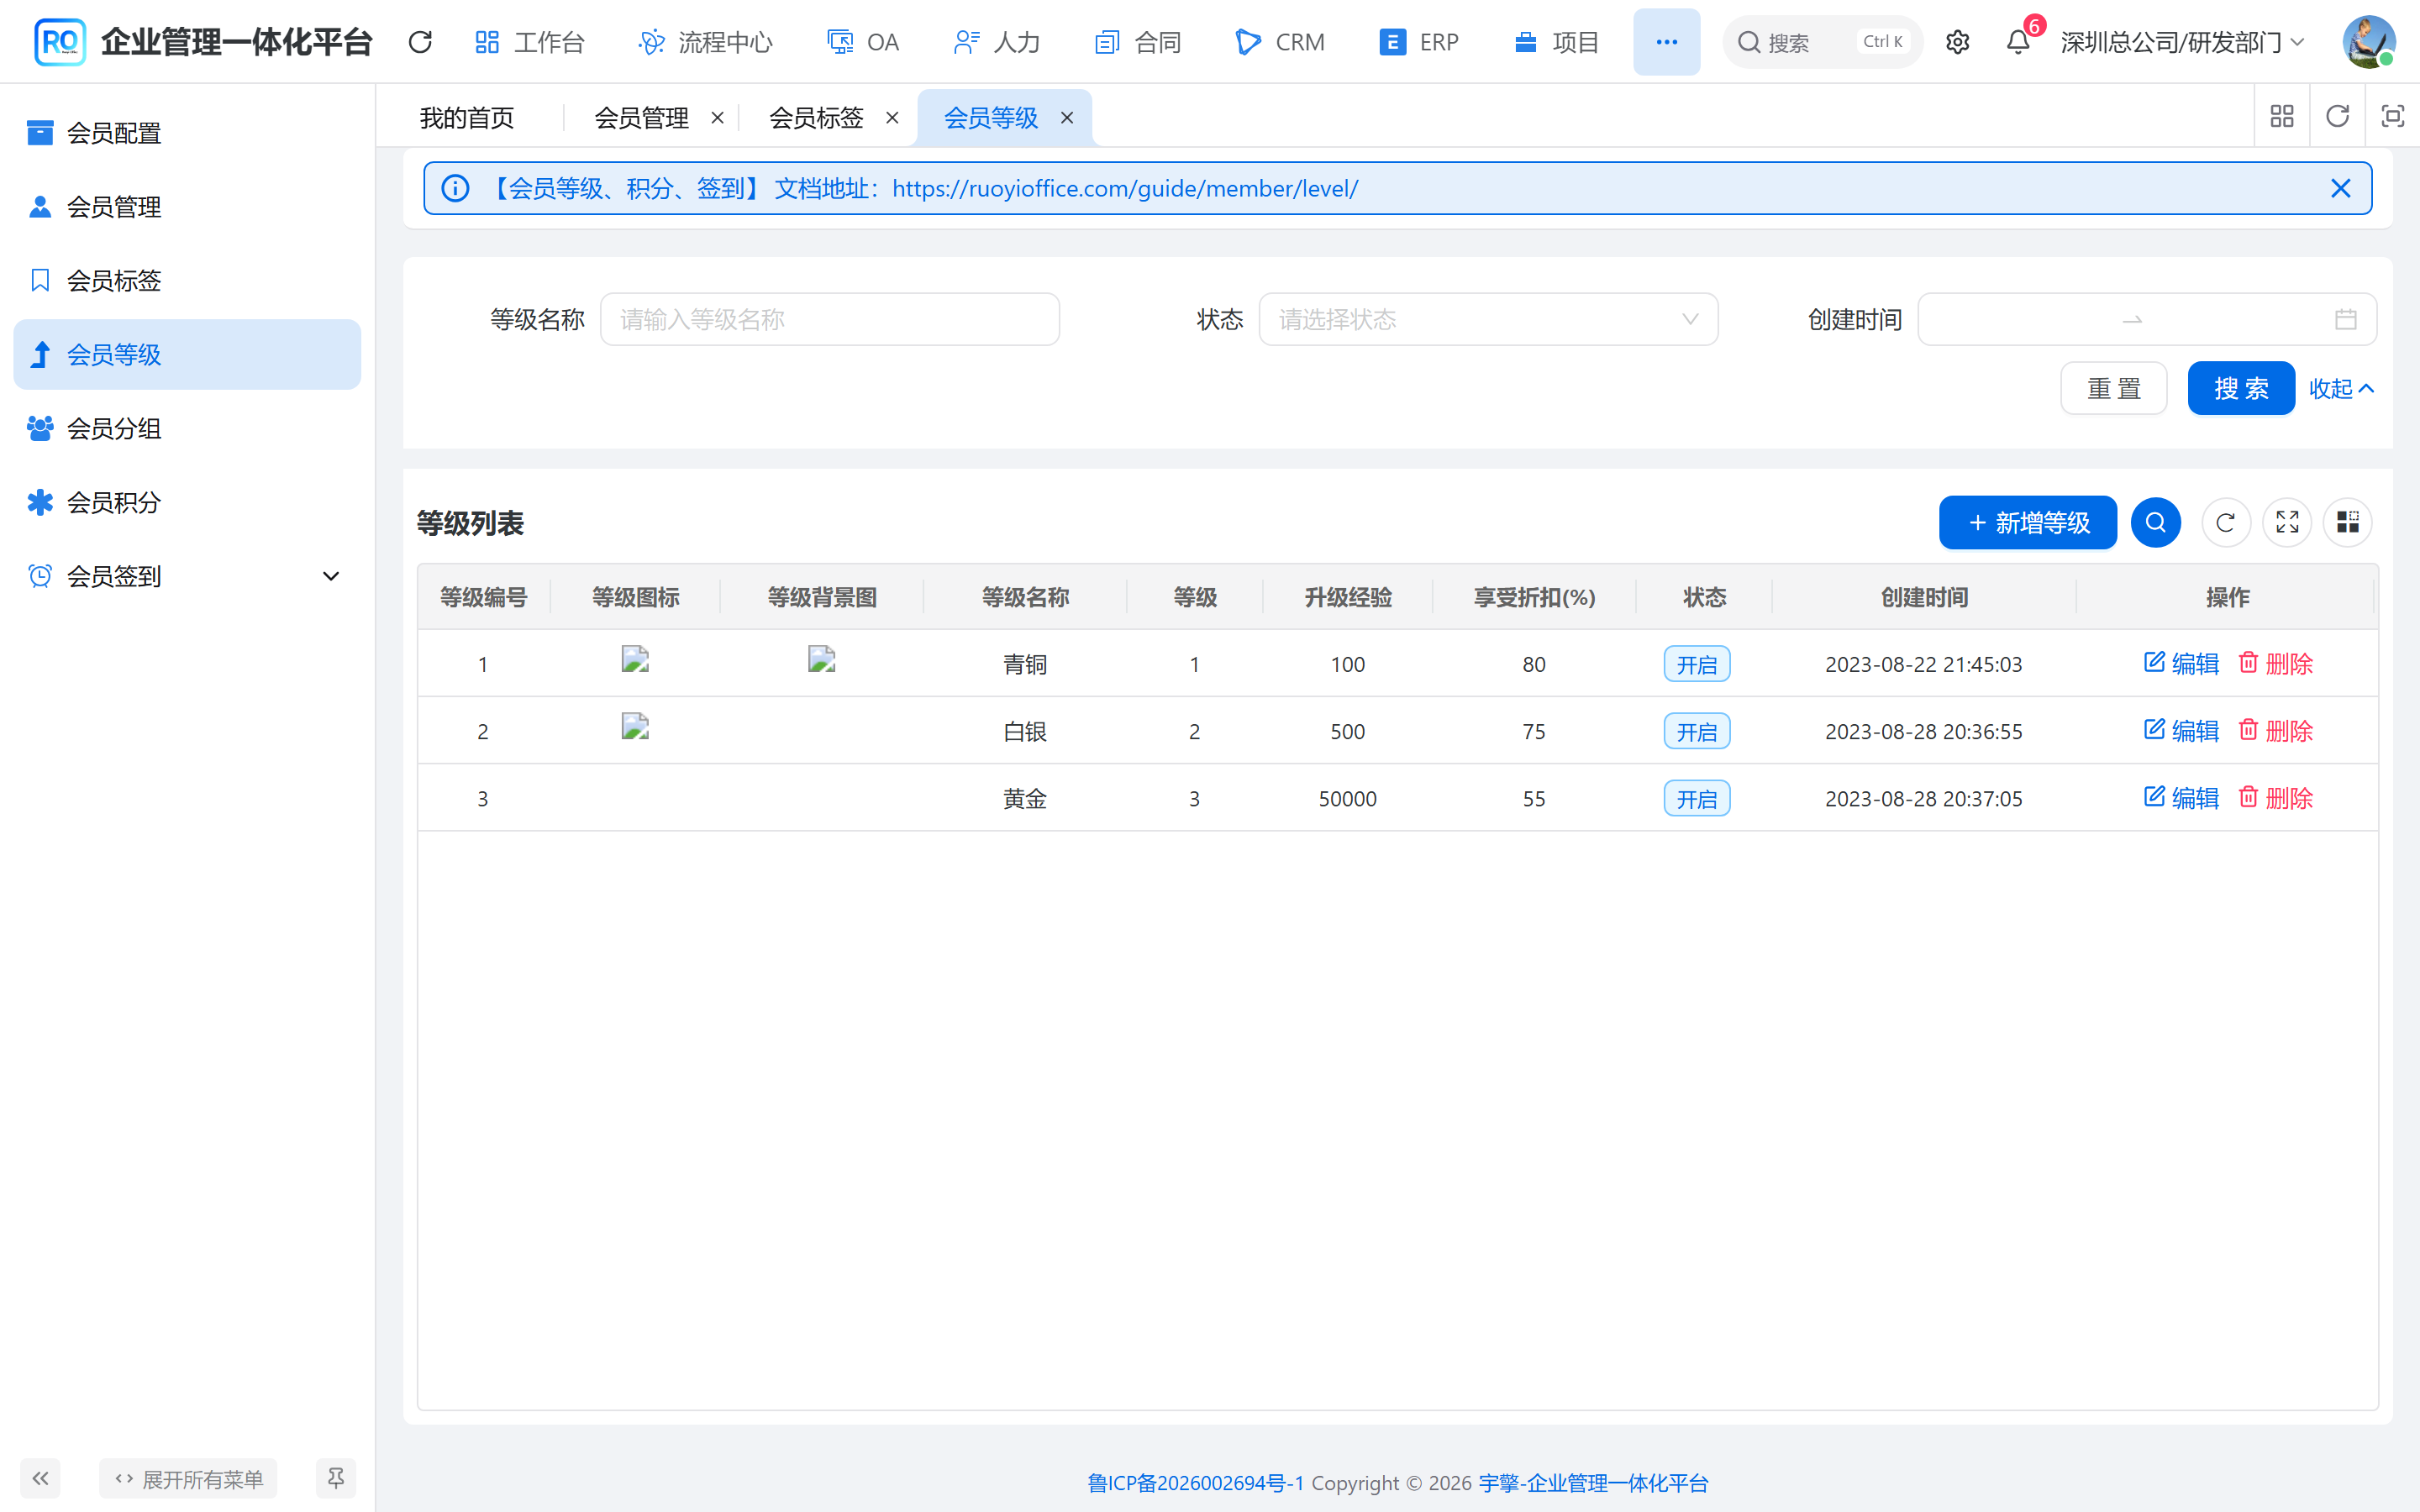
Task: Click the calendar icon in 创建时间
Action: [x=2345, y=319]
